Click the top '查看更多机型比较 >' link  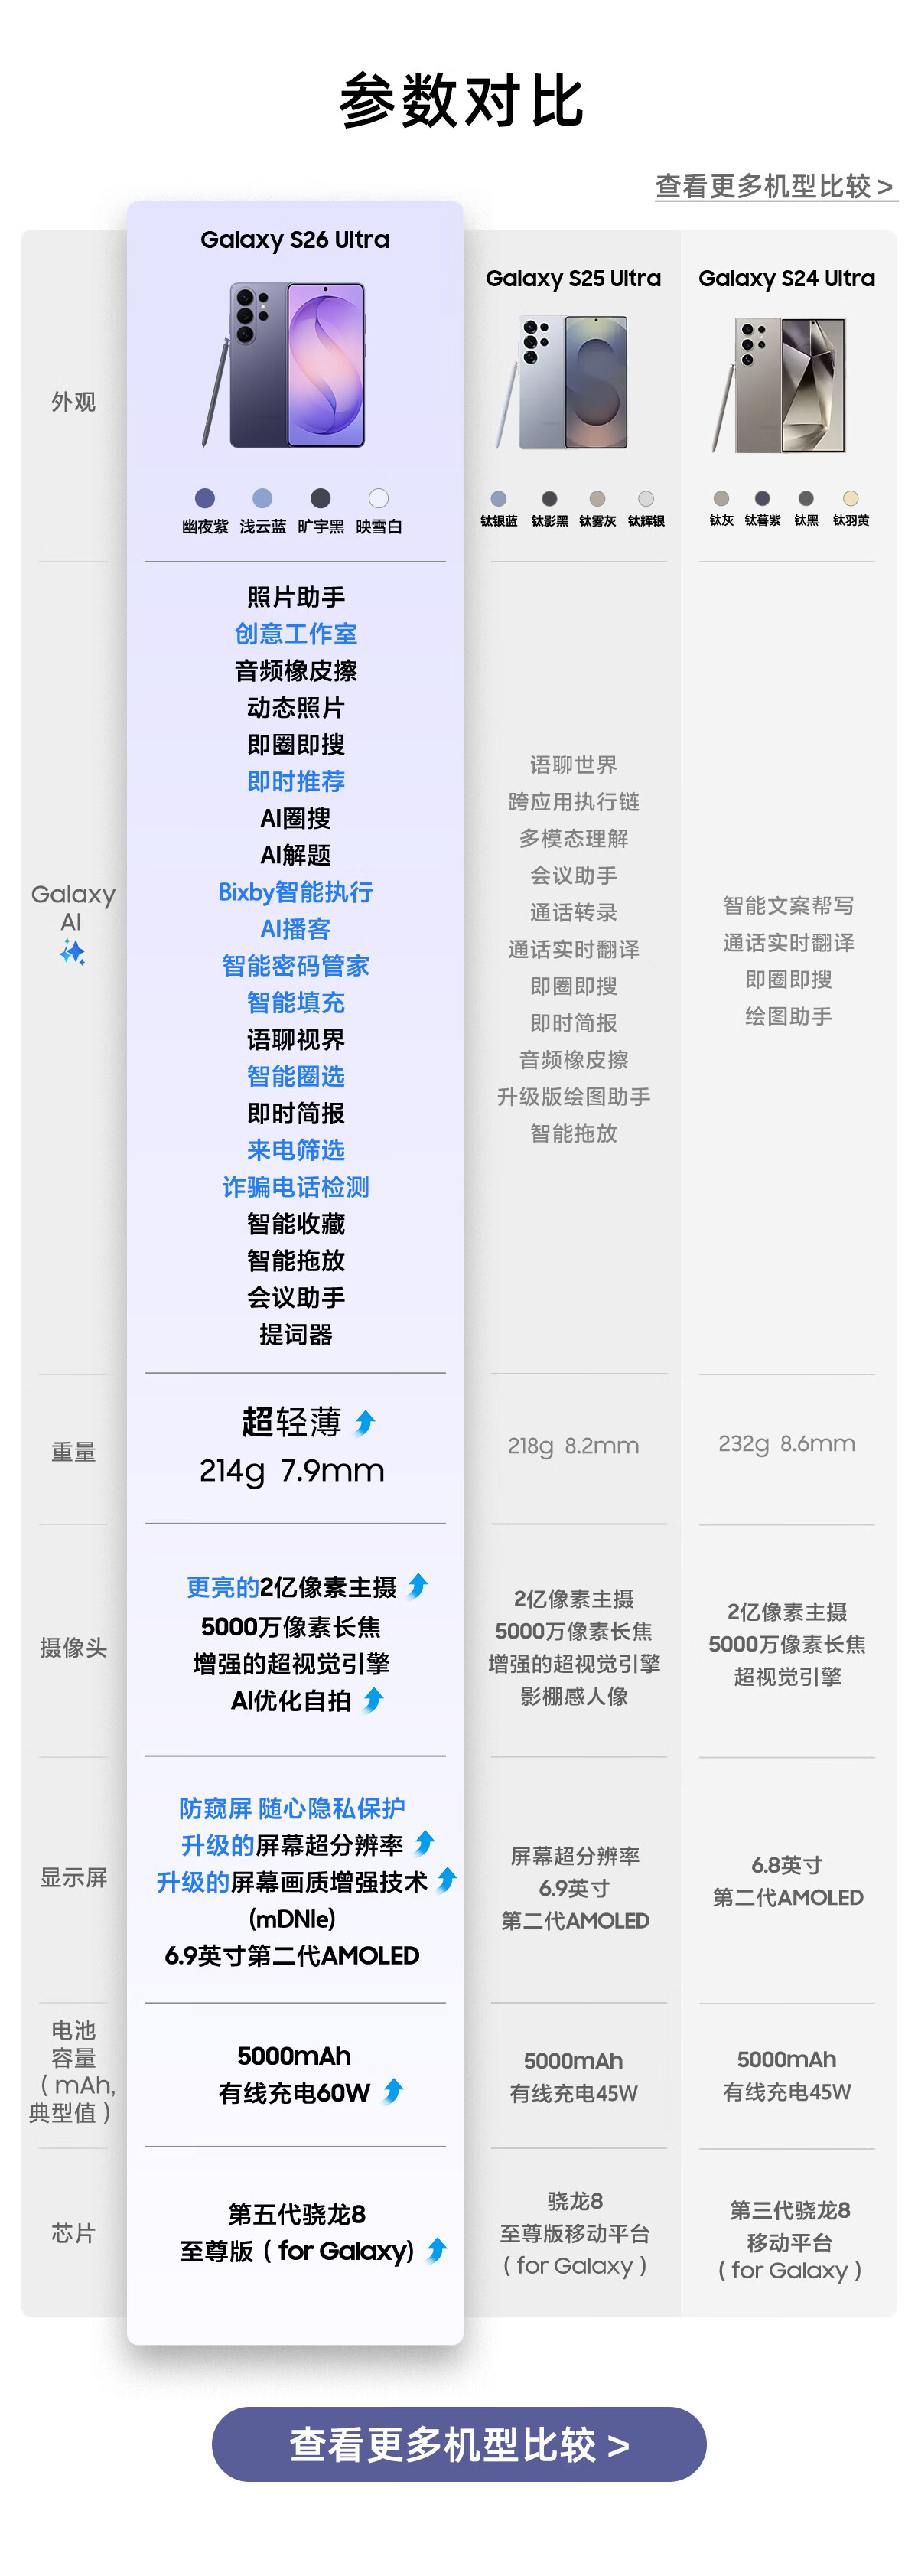pos(775,186)
